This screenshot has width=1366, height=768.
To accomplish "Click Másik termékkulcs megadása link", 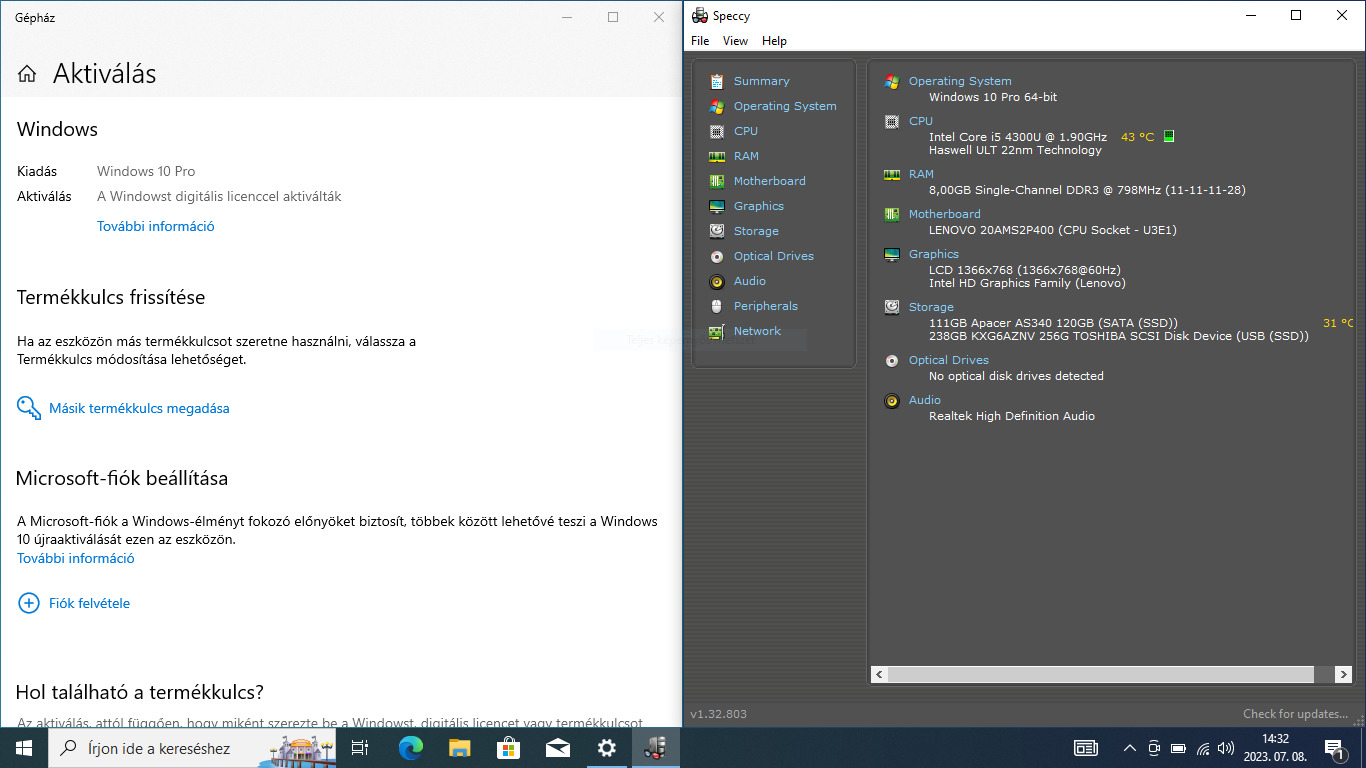I will [139, 408].
